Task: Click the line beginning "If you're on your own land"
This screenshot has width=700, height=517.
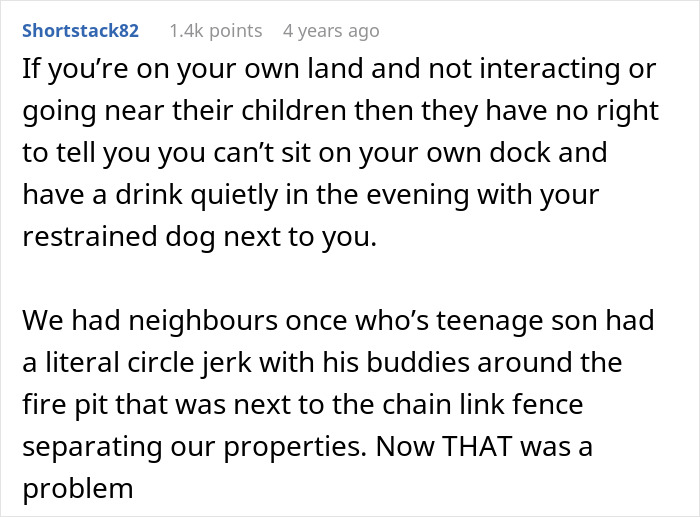Action: (x=341, y=72)
